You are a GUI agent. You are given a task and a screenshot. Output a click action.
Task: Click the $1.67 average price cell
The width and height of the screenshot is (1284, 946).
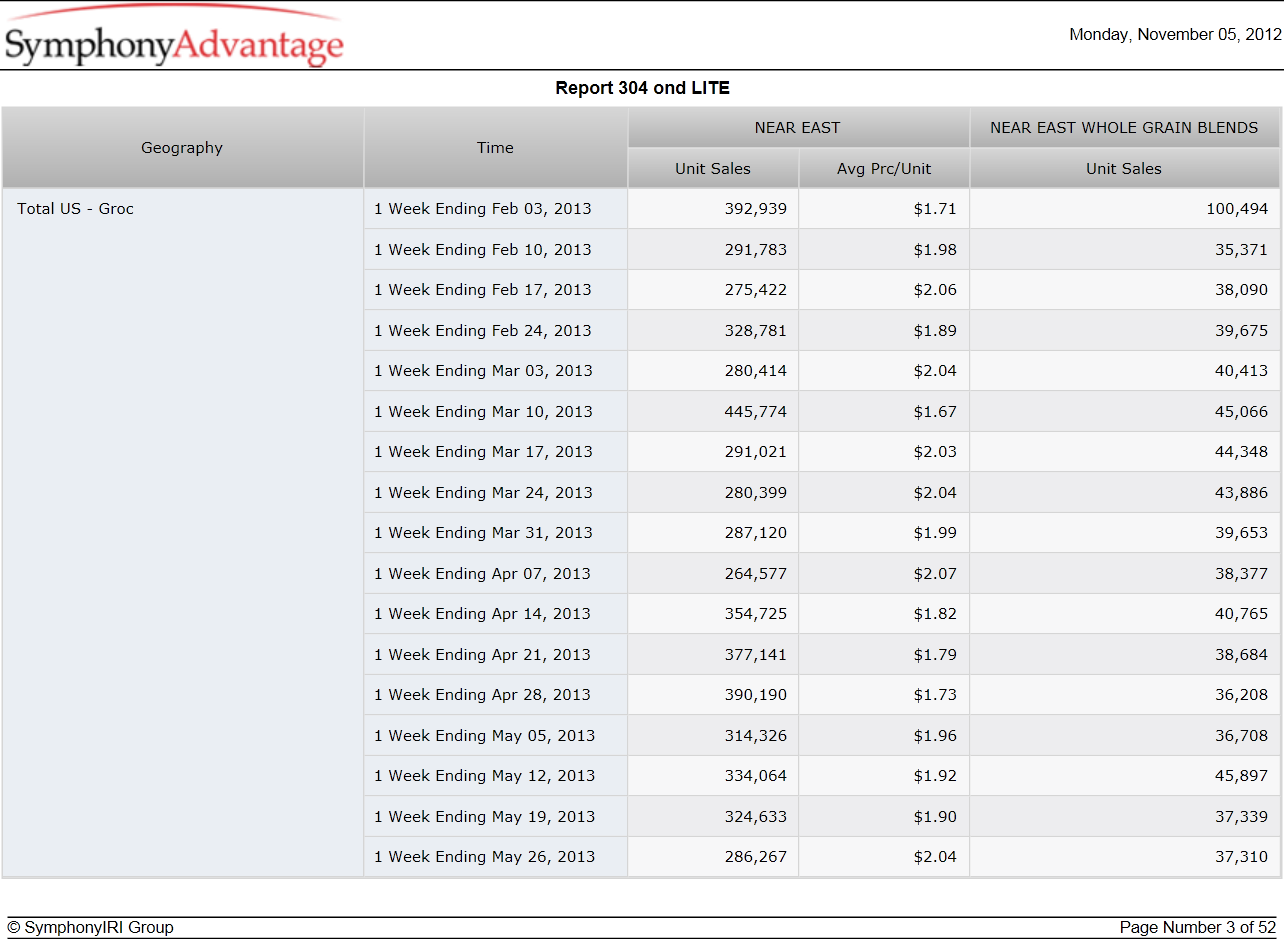(935, 412)
